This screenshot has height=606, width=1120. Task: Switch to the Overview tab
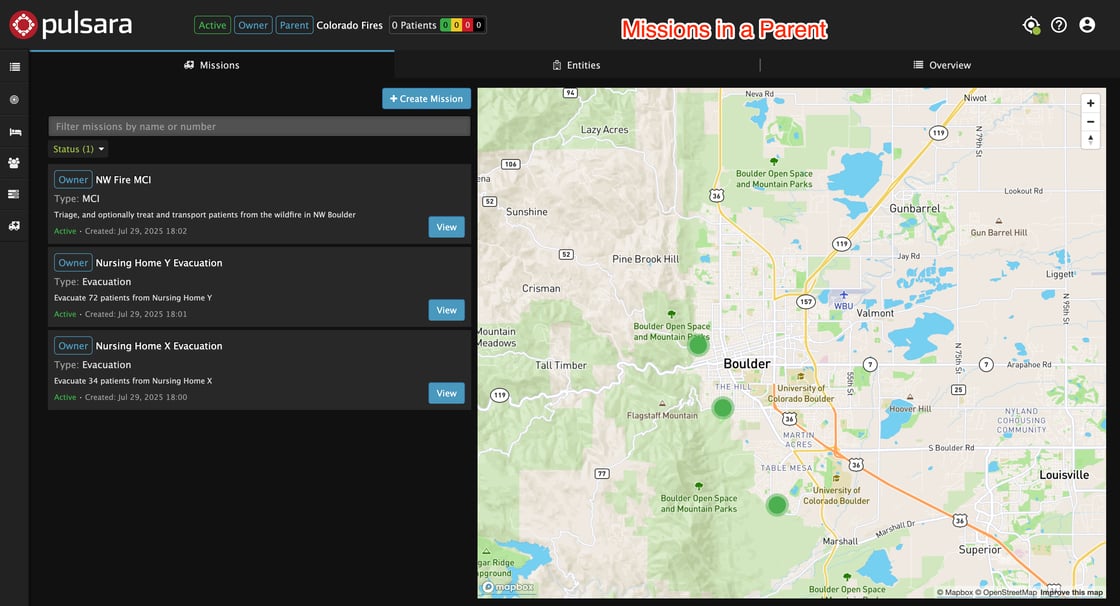[941, 65]
